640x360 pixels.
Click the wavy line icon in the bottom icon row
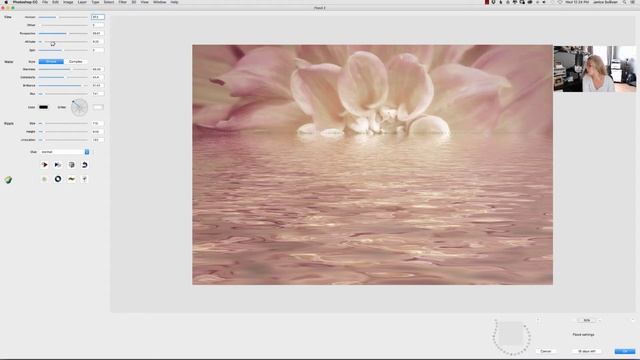tap(71, 179)
